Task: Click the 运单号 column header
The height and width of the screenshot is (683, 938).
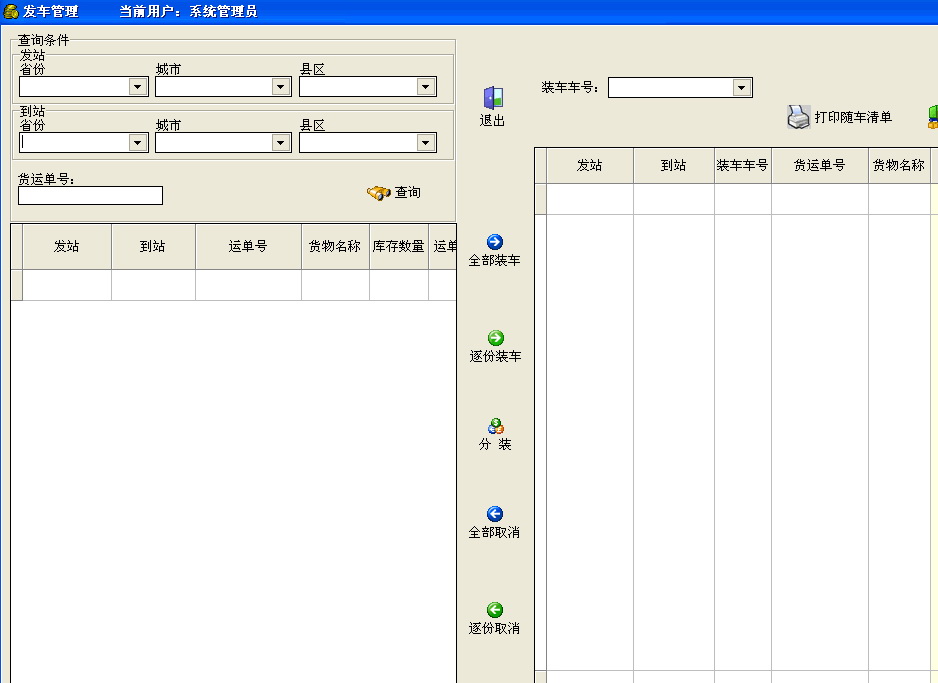Action: point(247,246)
